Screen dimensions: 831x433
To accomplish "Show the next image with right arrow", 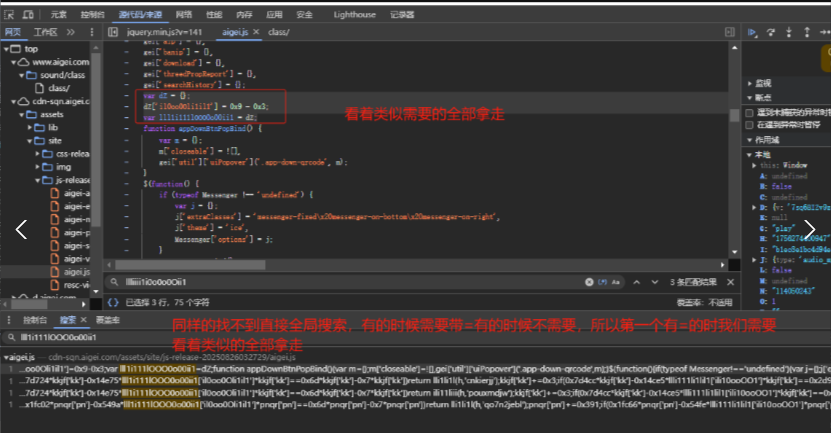I will (809, 229).
